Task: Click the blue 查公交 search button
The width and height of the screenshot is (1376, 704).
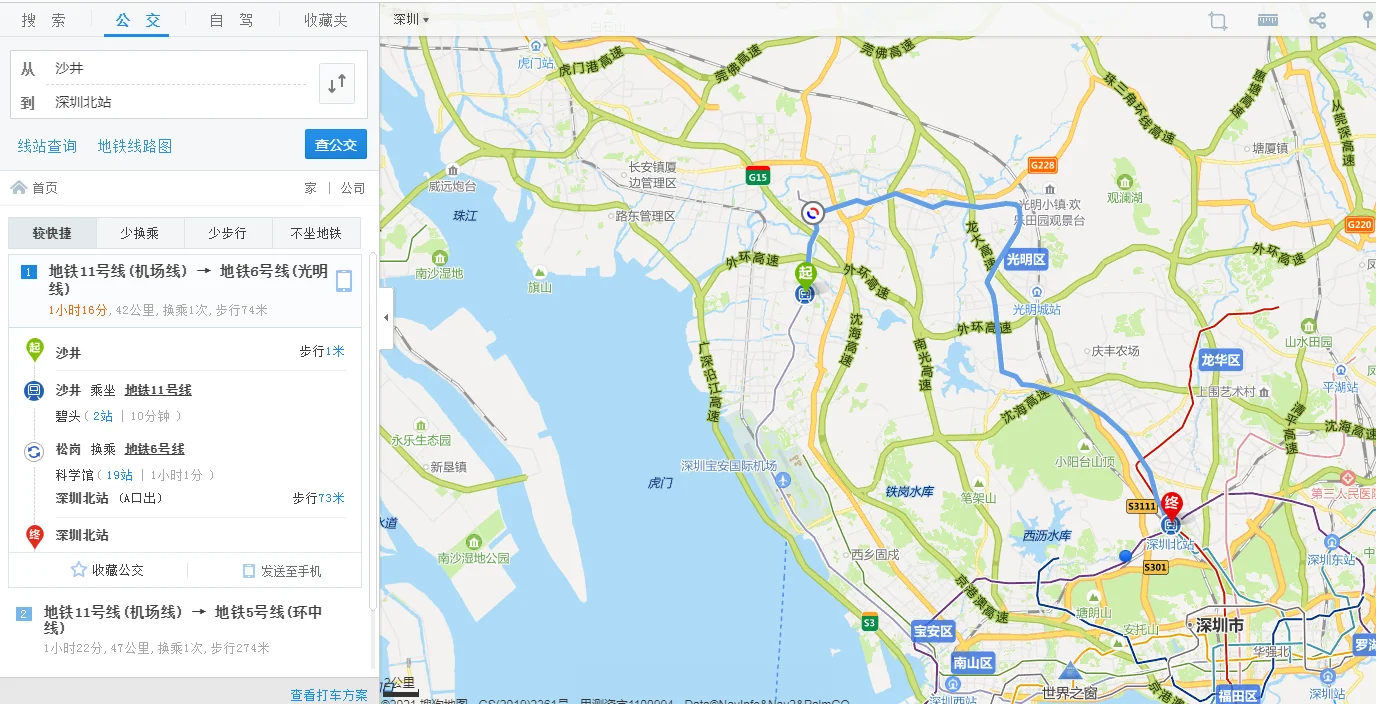Action: pyautogui.click(x=335, y=144)
